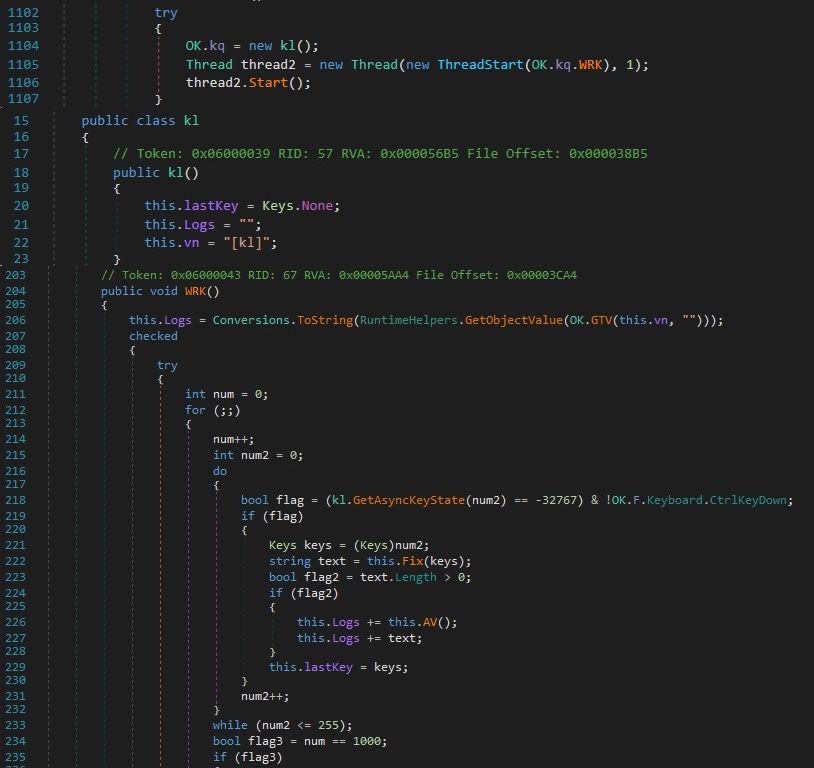Click the this.Logs empty string assignment on line 21
This screenshot has width=814, height=768.
tap(202, 225)
